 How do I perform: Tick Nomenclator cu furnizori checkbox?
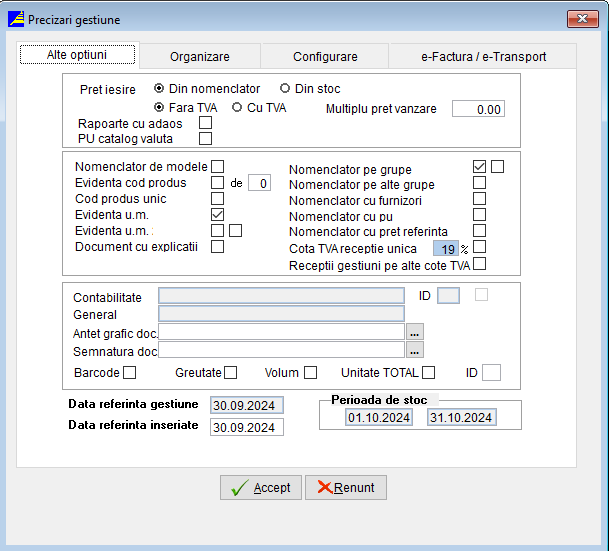pyautogui.click(x=480, y=199)
